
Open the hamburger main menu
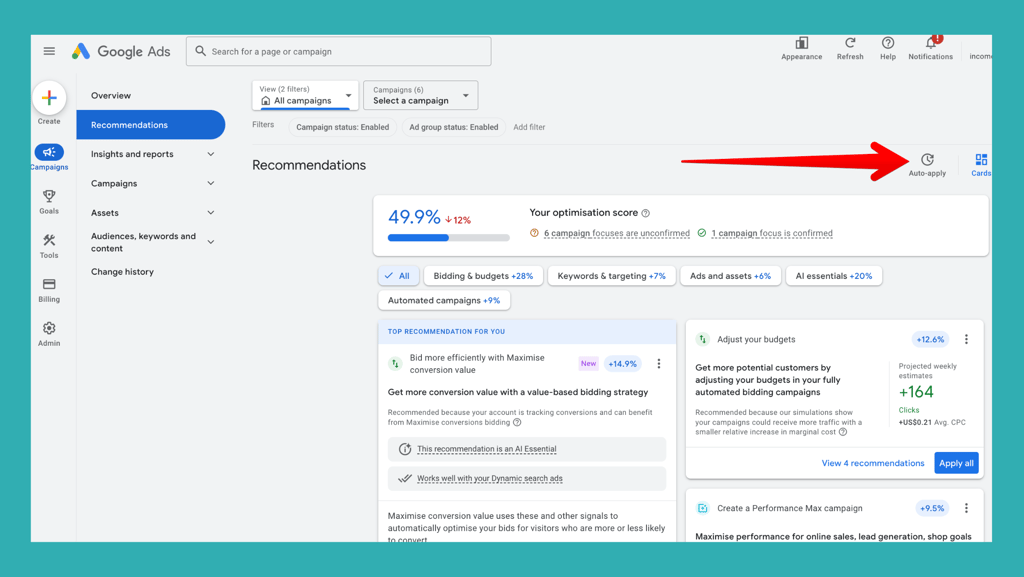(49, 51)
